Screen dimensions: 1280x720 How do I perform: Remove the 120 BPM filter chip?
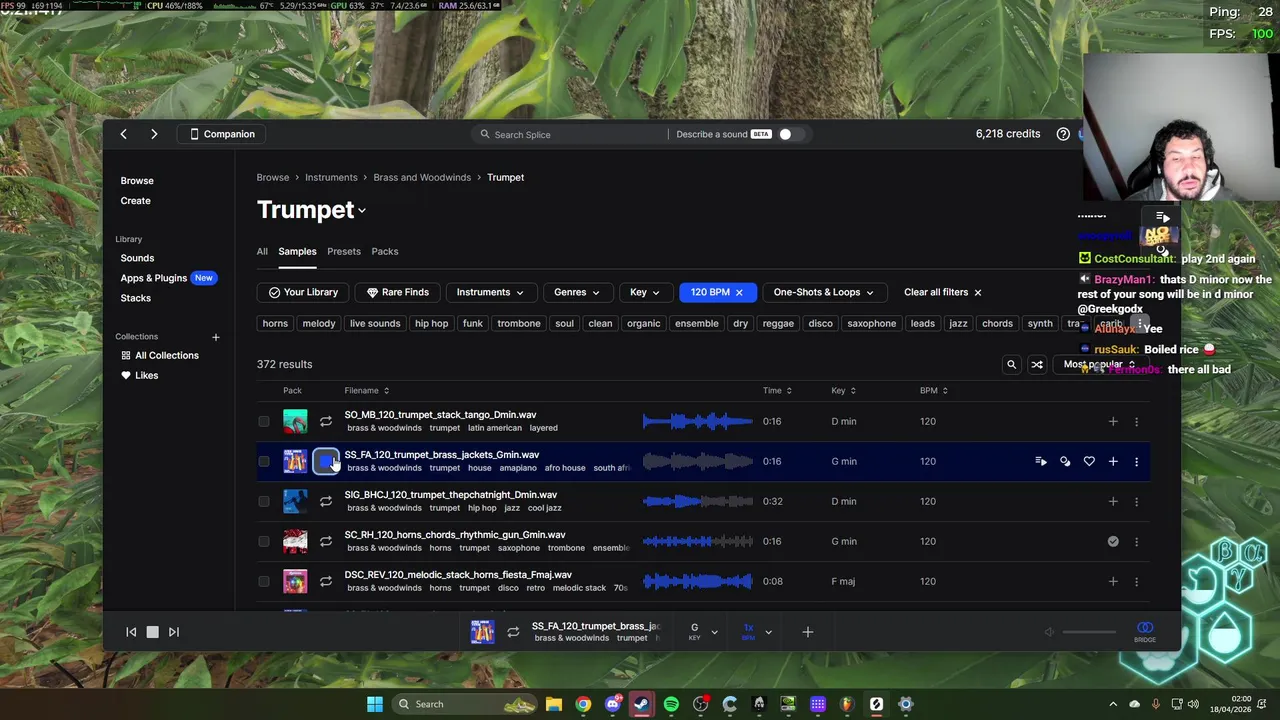[x=739, y=292]
